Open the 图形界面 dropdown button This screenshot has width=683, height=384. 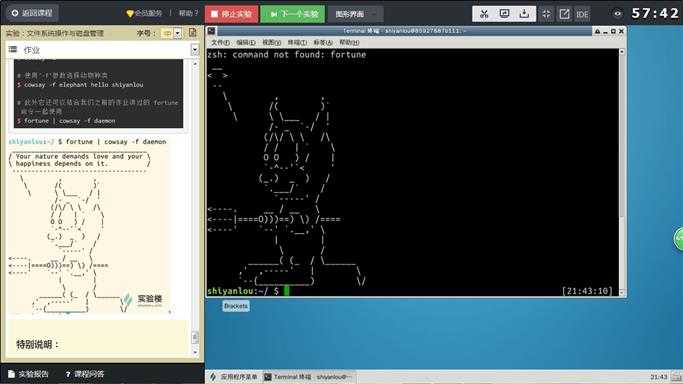coord(355,14)
